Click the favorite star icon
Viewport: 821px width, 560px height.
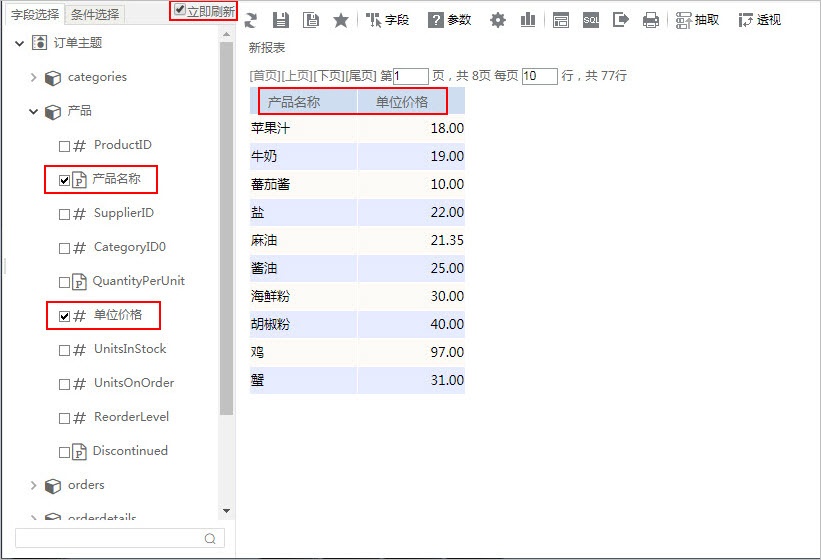pyautogui.click(x=341, y=20)
